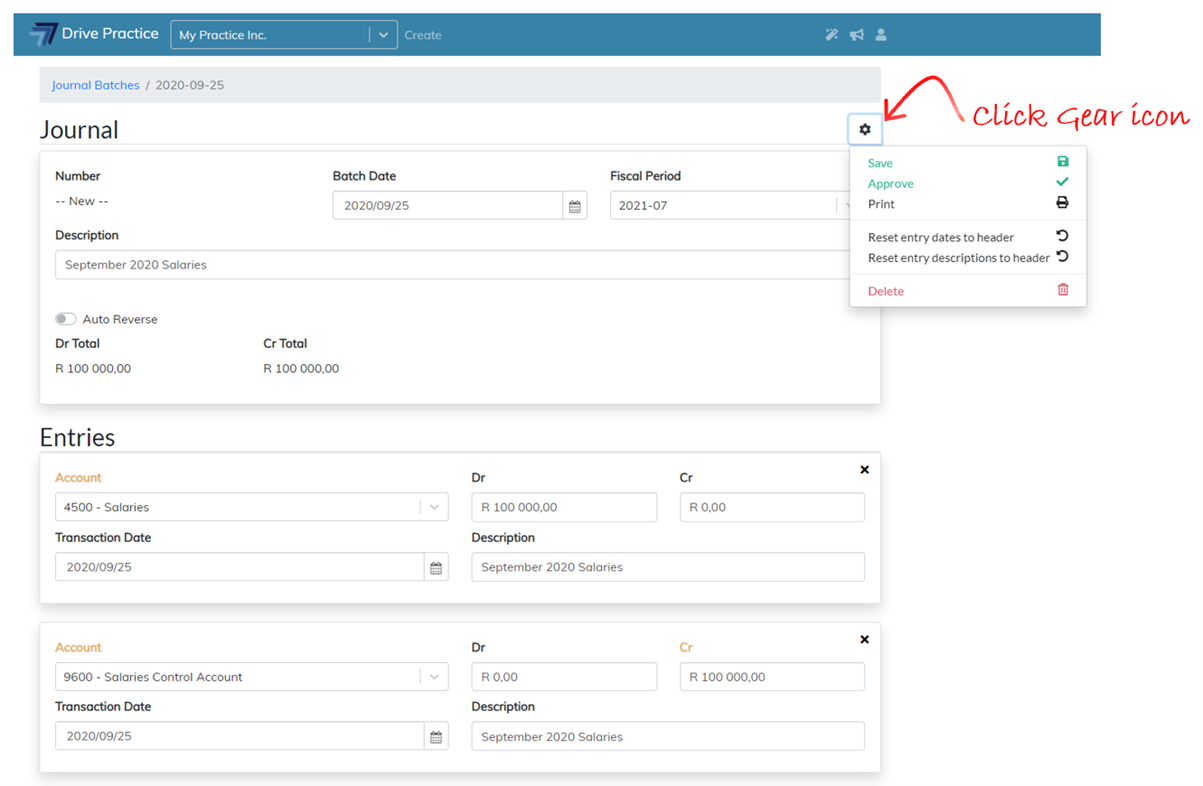Open the megaphone announcements icon

[x=857, y=35]
